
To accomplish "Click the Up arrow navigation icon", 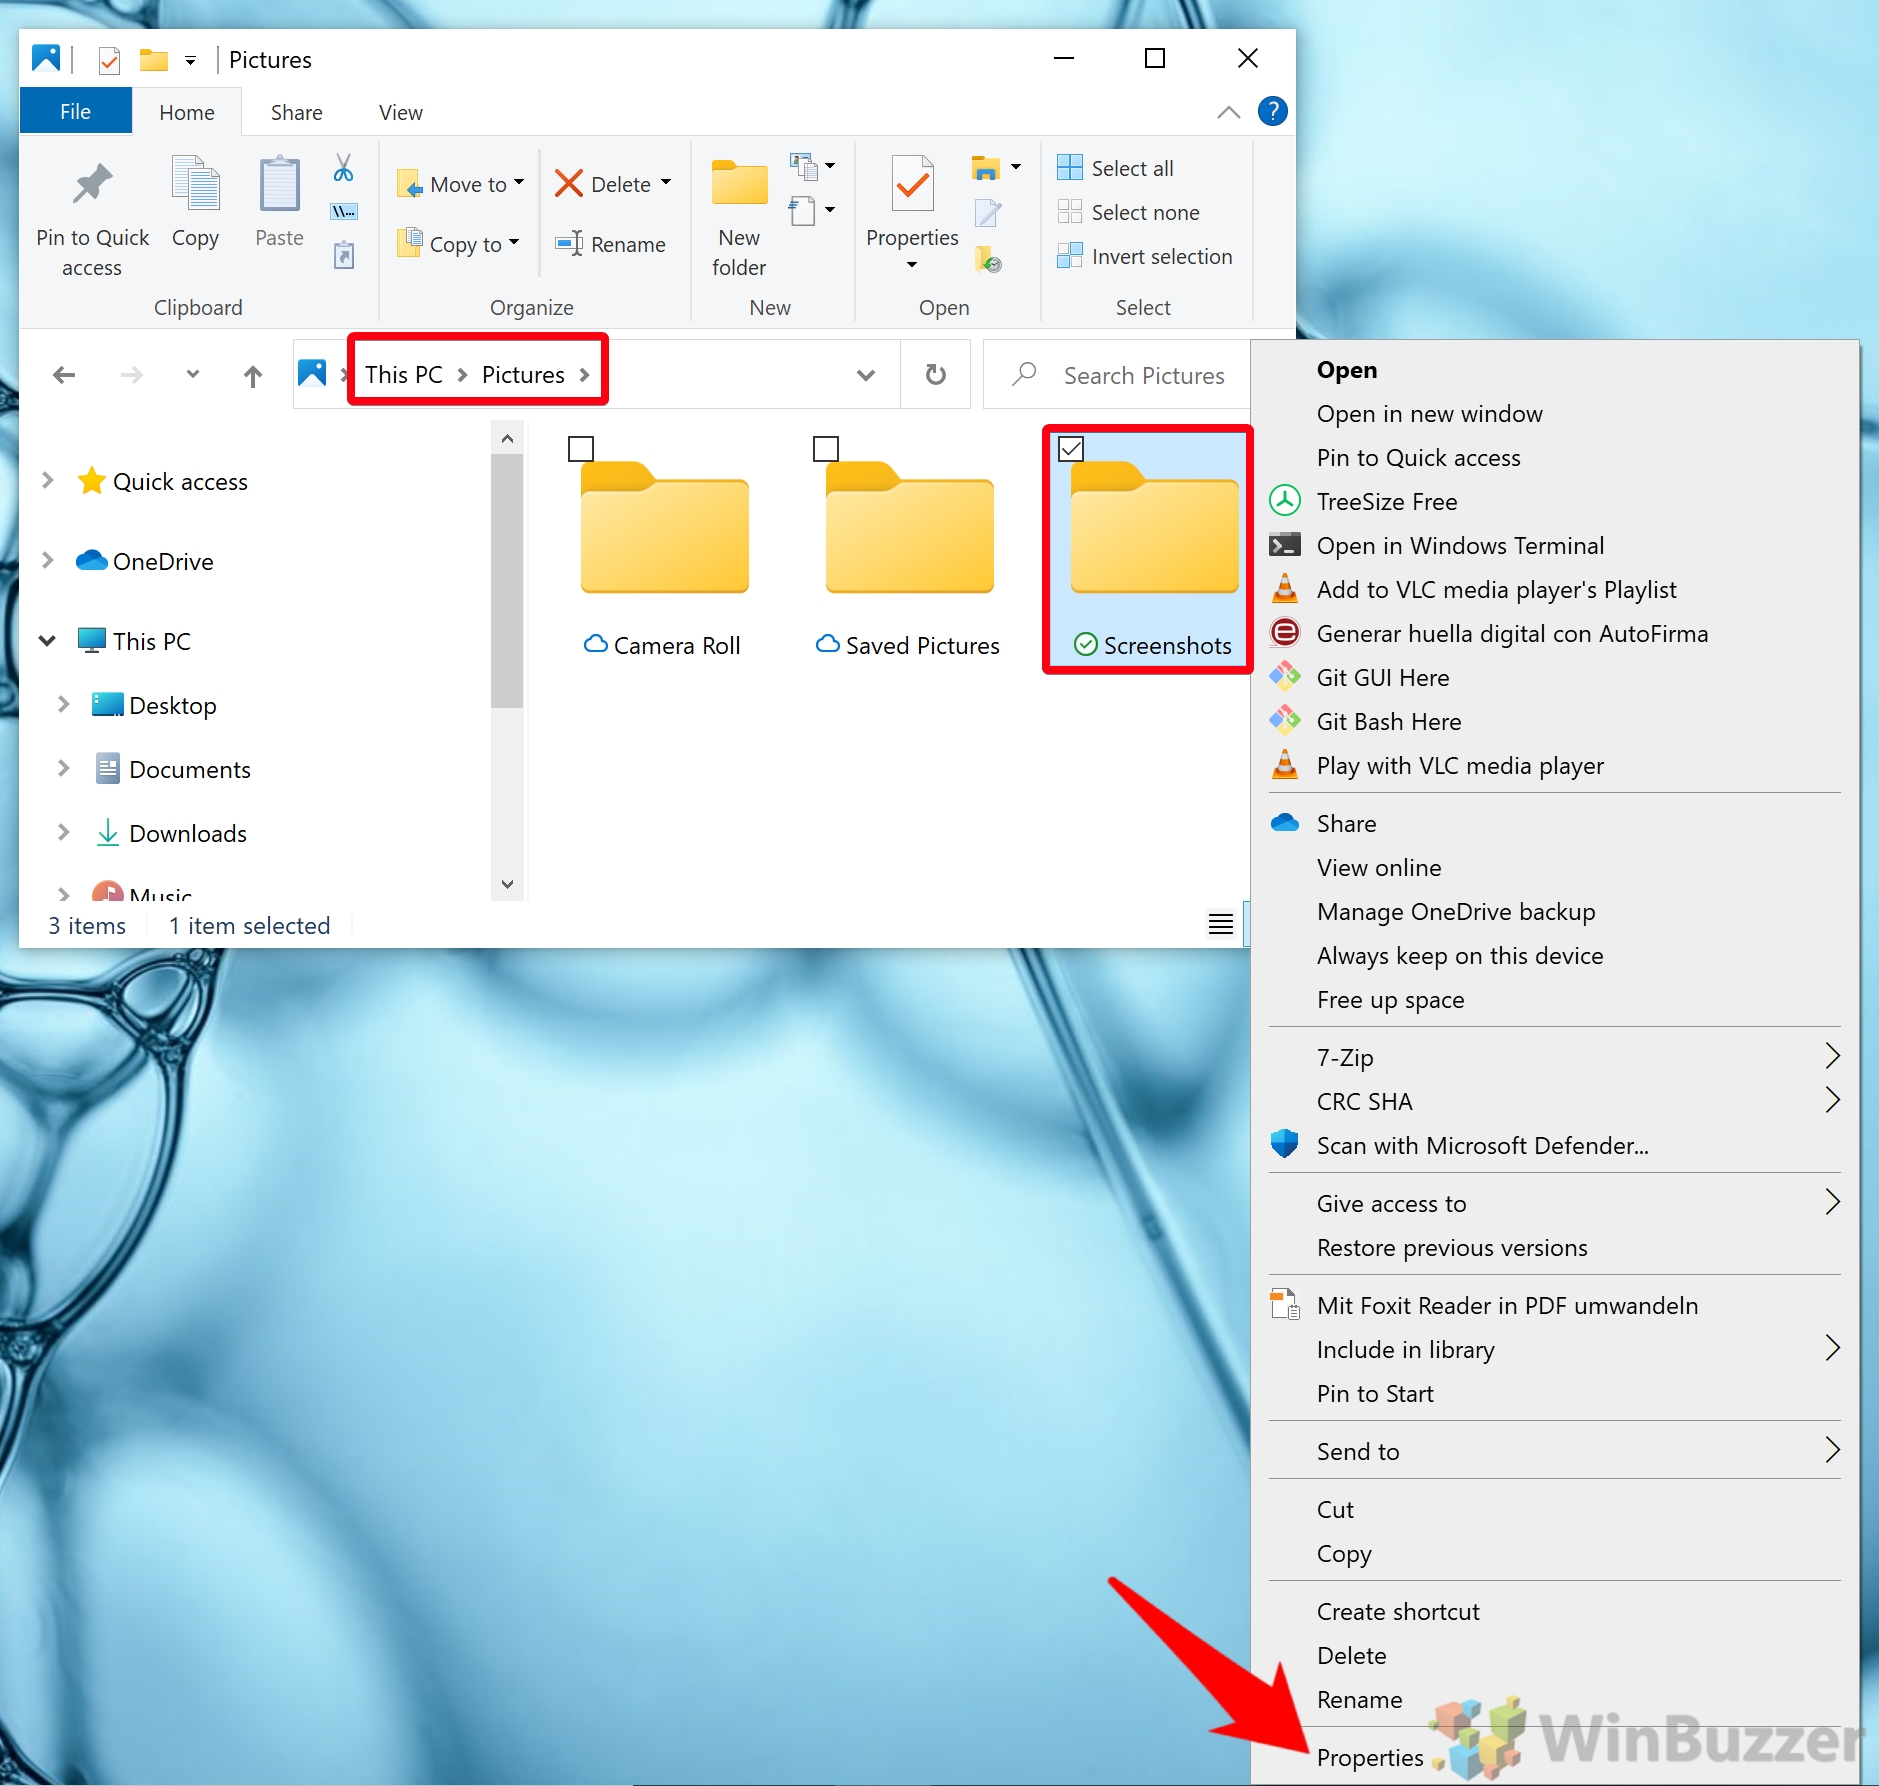I will [x=253, y=376].
